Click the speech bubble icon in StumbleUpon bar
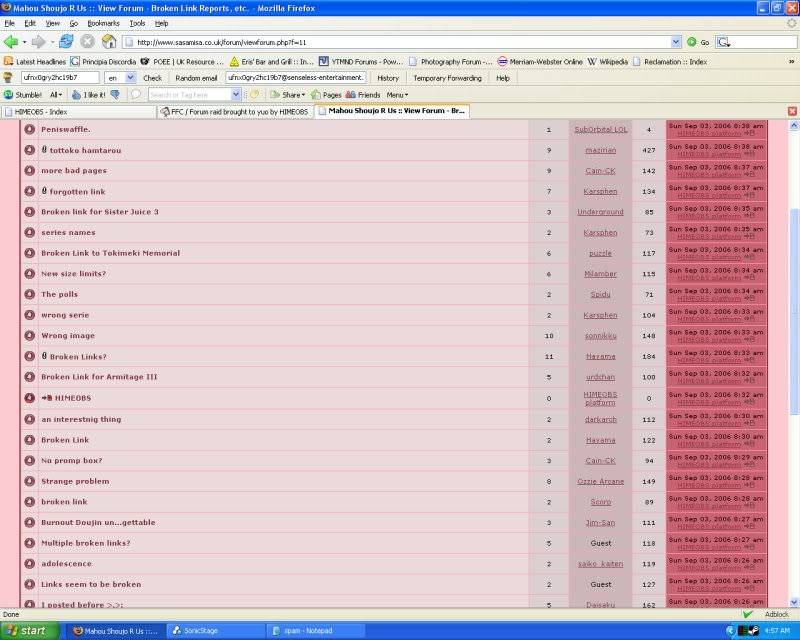This screenshot has width=800, height=640. pyautogui.click(x=135, y=94)
